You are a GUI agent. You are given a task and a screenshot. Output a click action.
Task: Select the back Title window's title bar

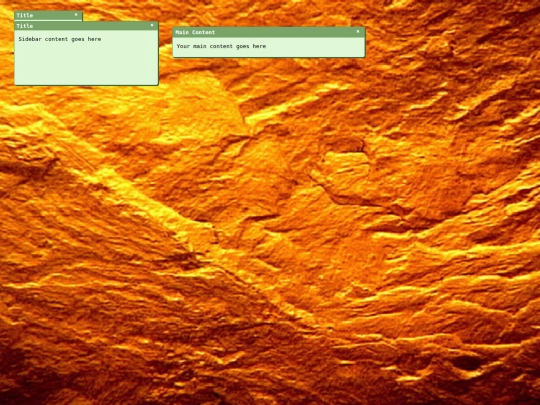[48, 15]
